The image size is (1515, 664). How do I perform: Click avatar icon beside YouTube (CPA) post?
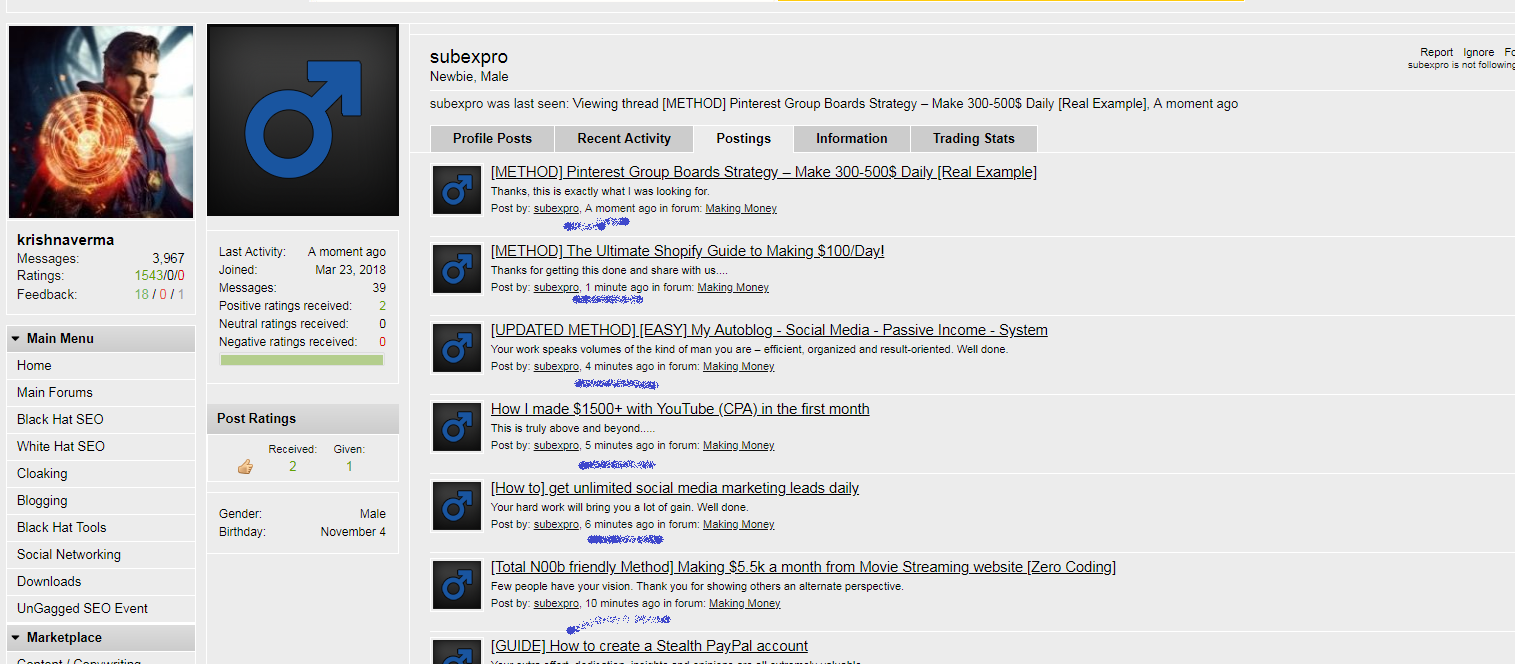[457, 427]
